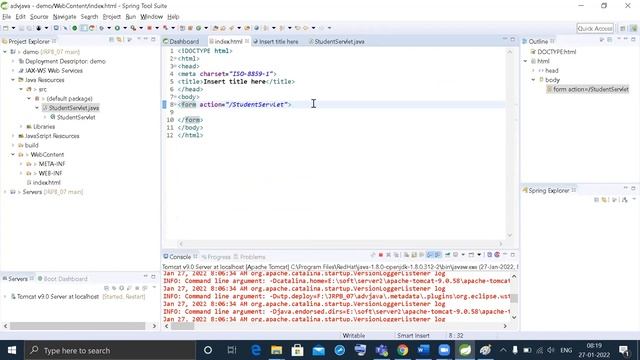Minimize the Outline panel
The image size is (640, 360).
click(x=626, y=39)
